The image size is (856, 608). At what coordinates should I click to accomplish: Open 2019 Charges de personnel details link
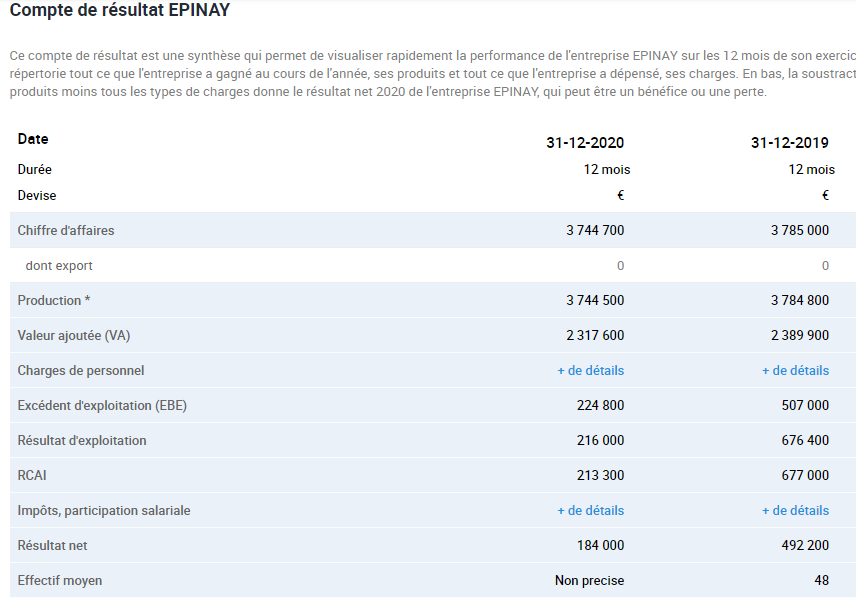(795, 371)
